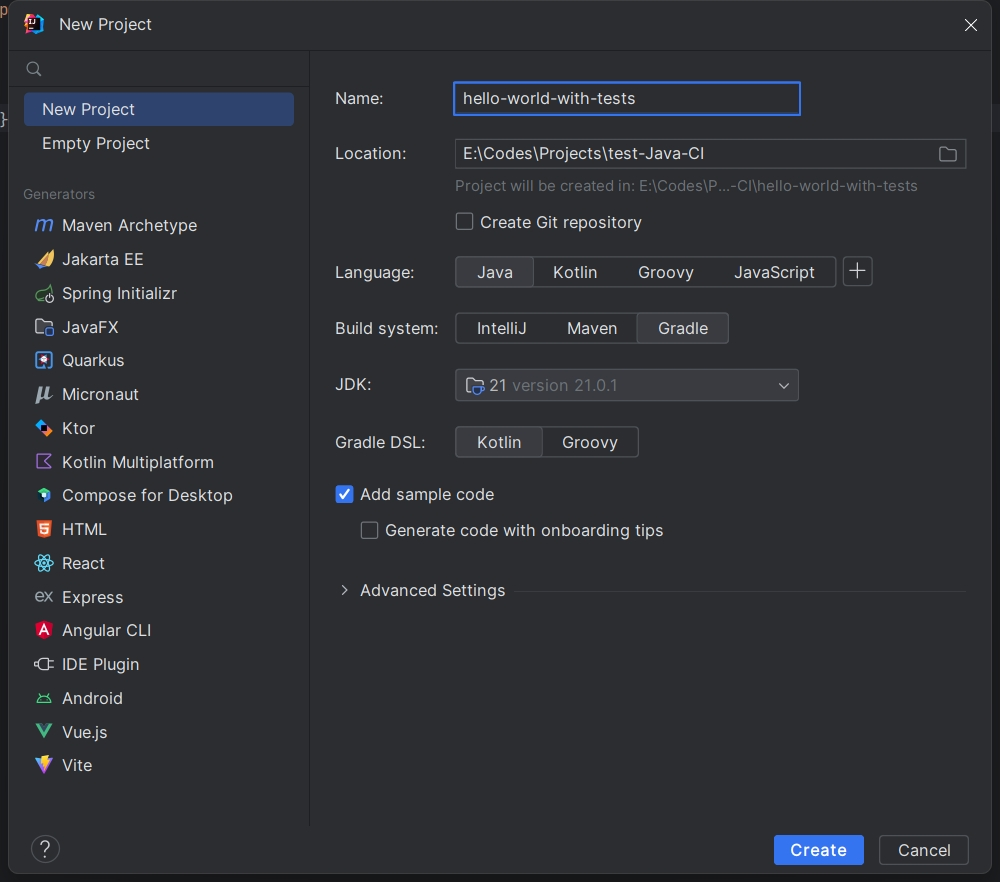Click the Angular CLI icon
Screen dimensions: 1000x882
(44, 630)
